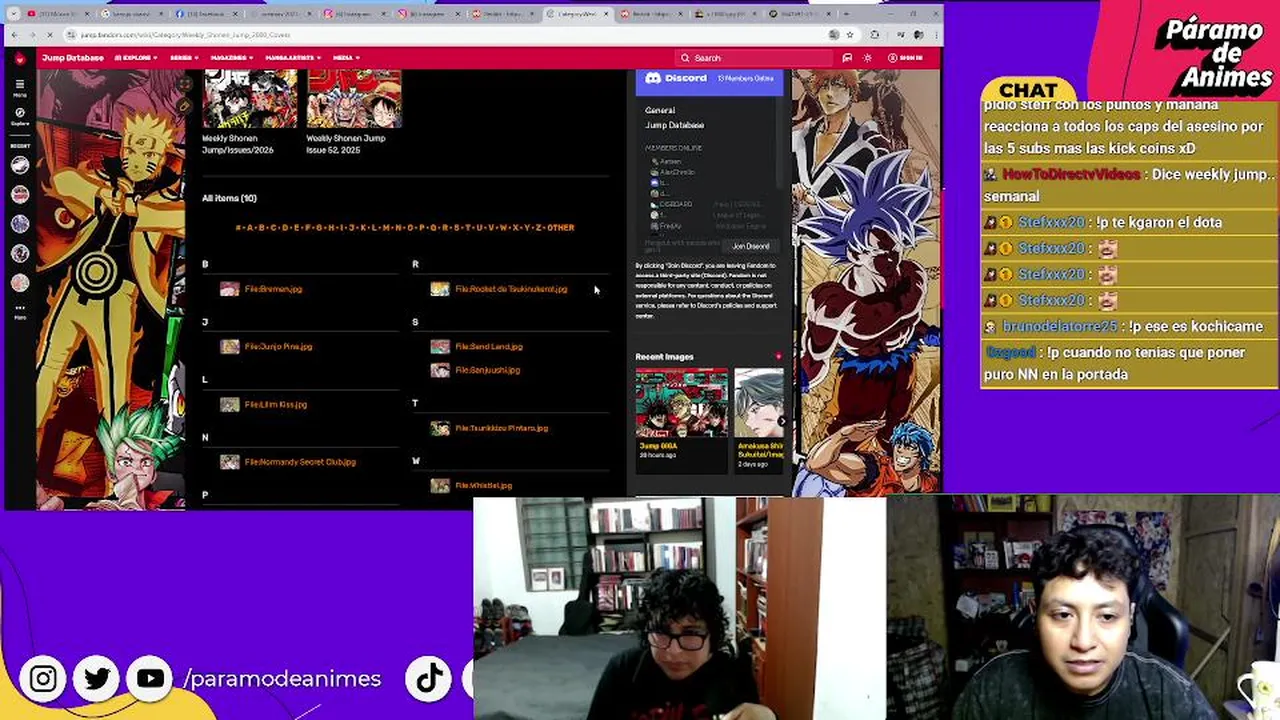Screen dimensions: 1280x720
Task: Bookmark this page with the star icon
Action: click(850, 34)
